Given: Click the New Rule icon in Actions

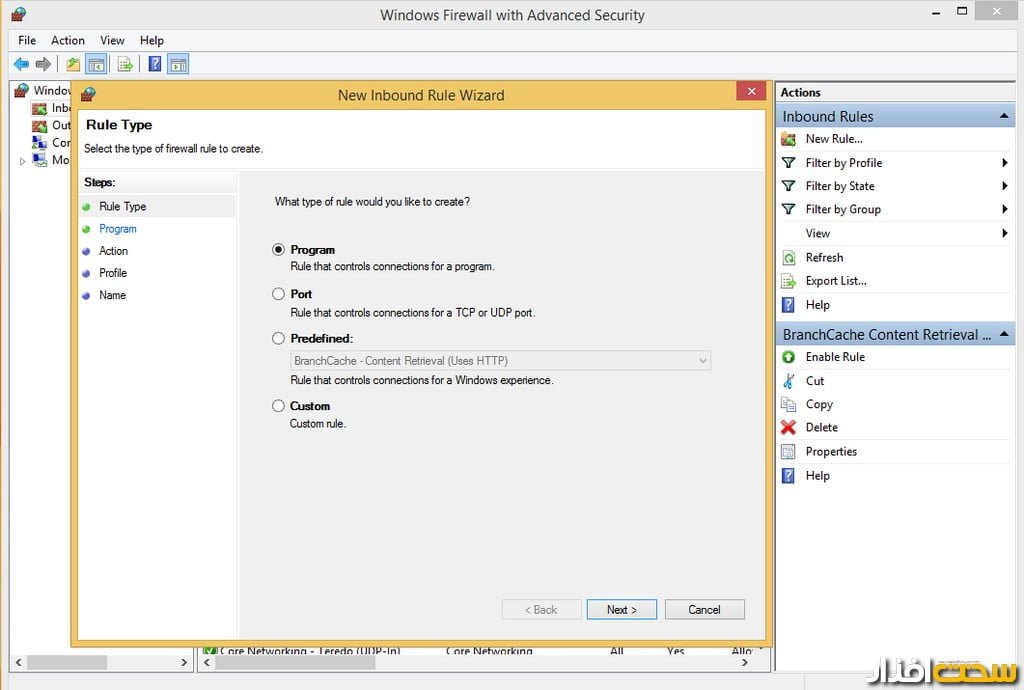Looking at the screenshot, I should click(788, 139).
